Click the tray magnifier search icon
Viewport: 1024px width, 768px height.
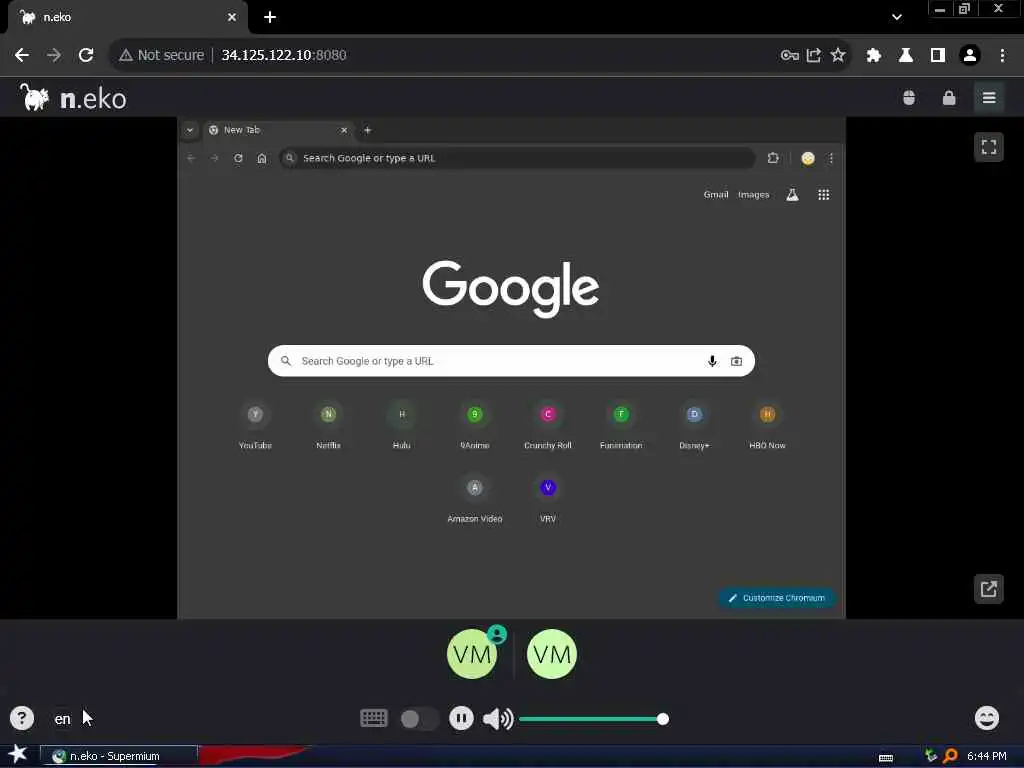tap(951, 756)
